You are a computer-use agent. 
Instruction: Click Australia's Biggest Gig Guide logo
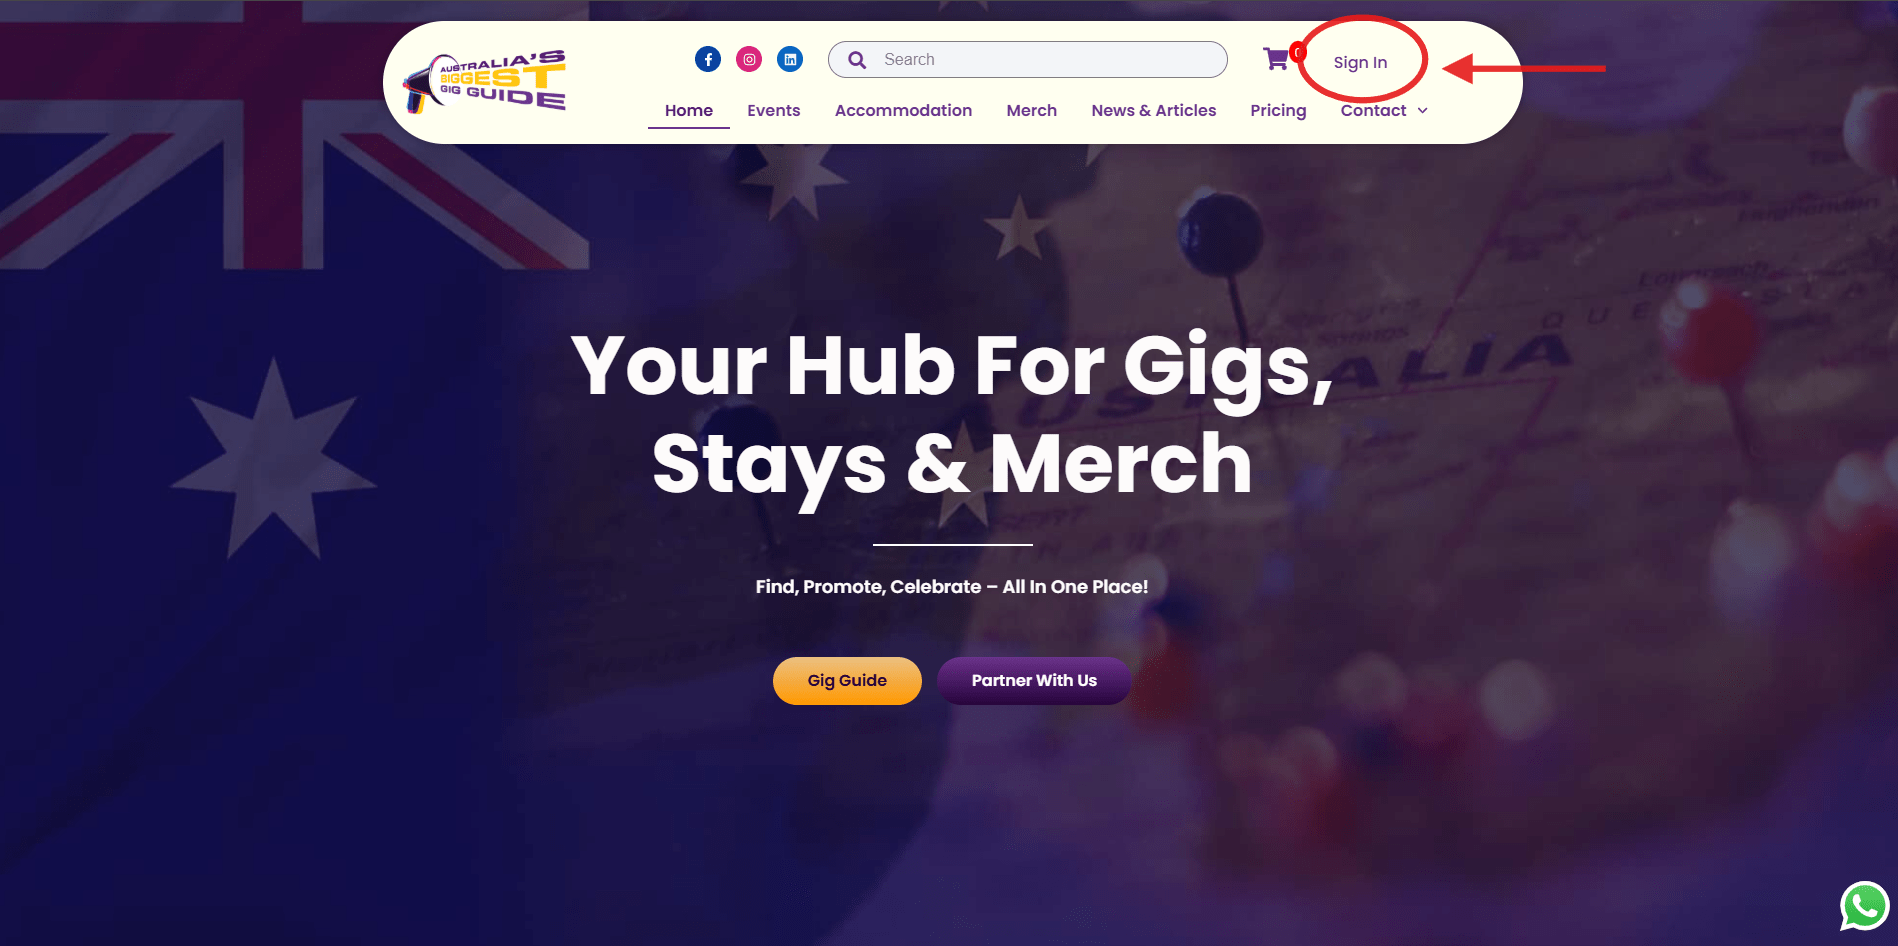pyautogui.click(x=486, y=81)
